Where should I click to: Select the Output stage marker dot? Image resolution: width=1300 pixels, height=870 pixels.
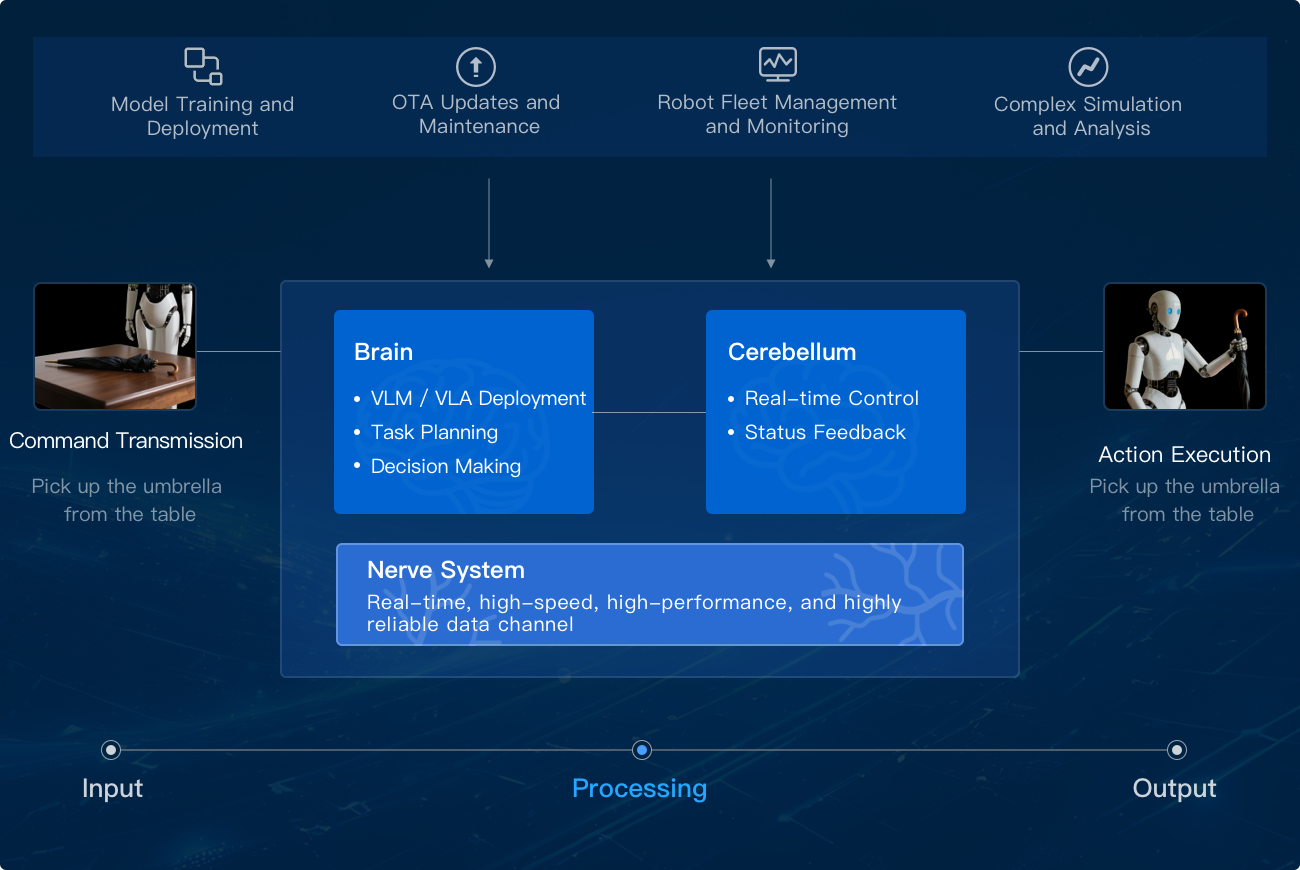(1177, 750)
